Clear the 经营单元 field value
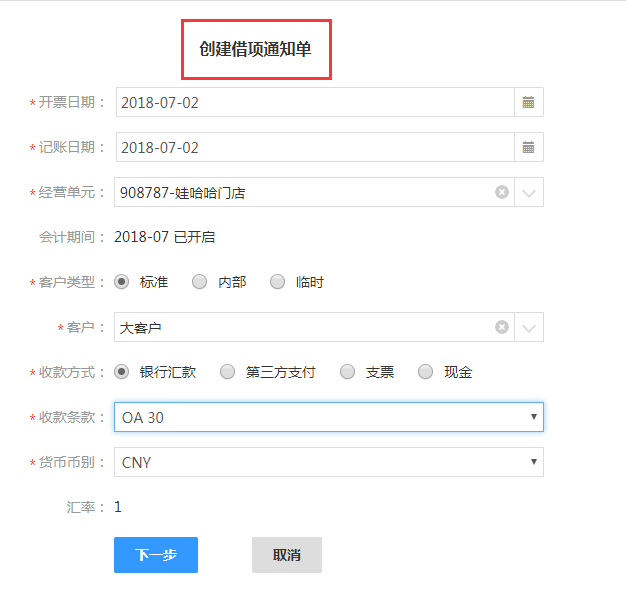 click(x=502, y=192)
